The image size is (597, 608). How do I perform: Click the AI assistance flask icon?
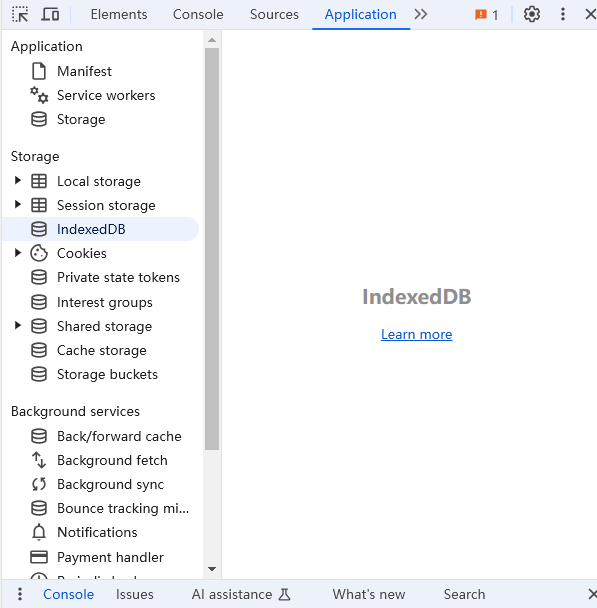(x=285, y=594)
